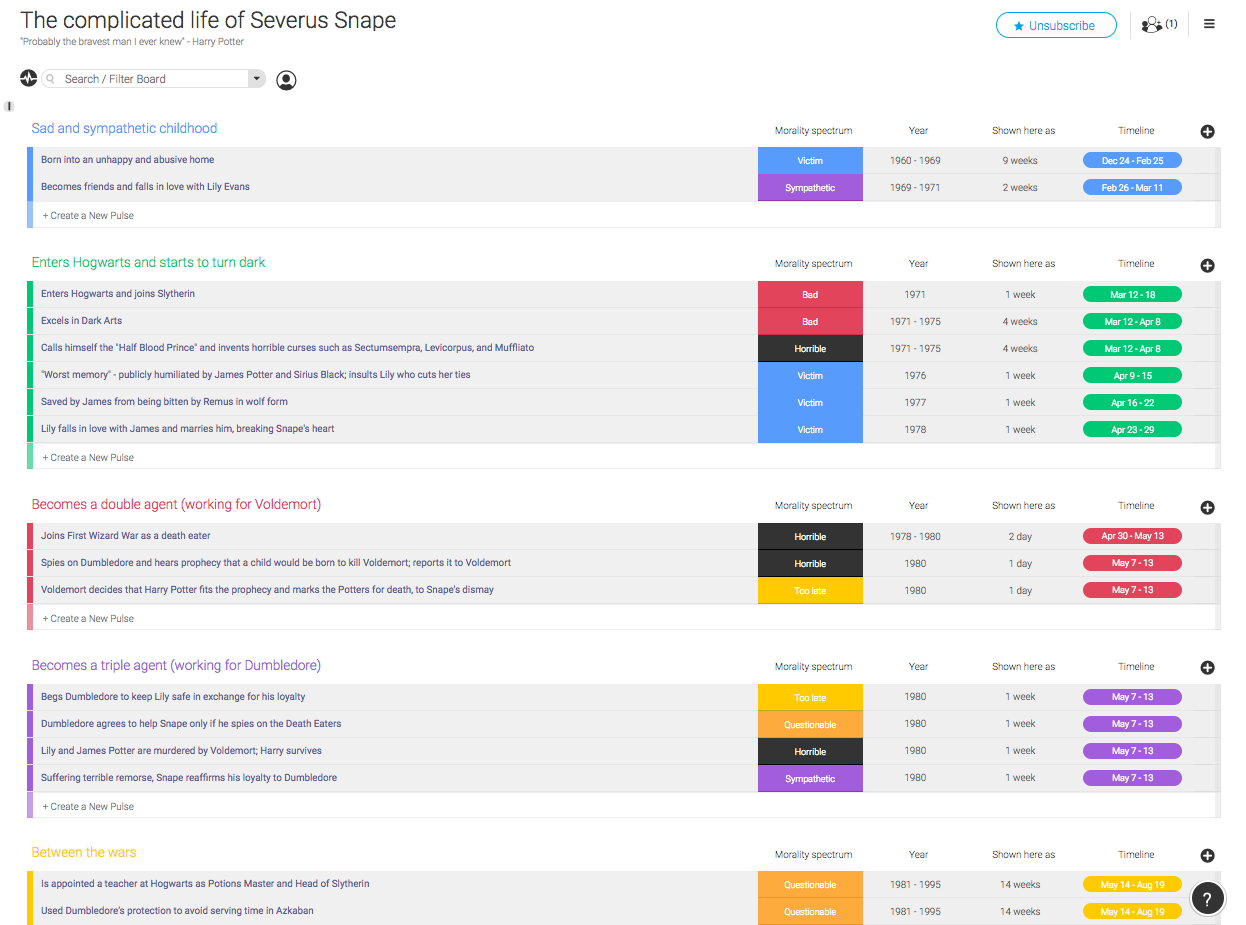Image resolution: width=1246 pixels, height=925 pixels.
Task: Click plus icon for Becomes a double agent group
Action: coord(1207,508)
